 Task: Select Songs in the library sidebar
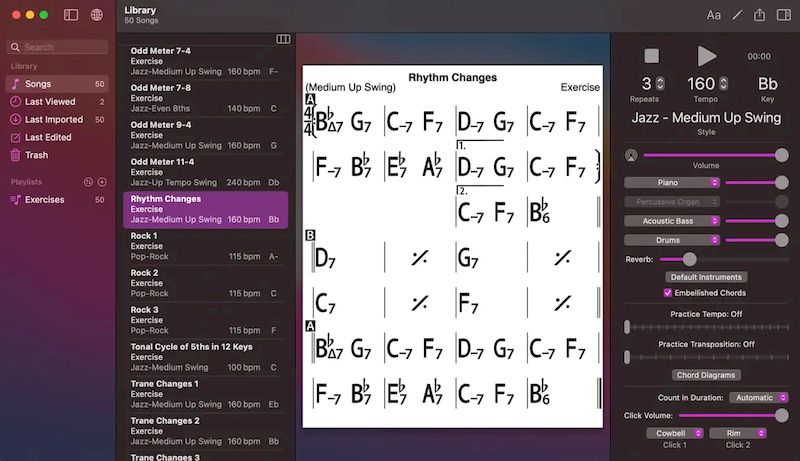pyautogui.click(x=57, y=84)
